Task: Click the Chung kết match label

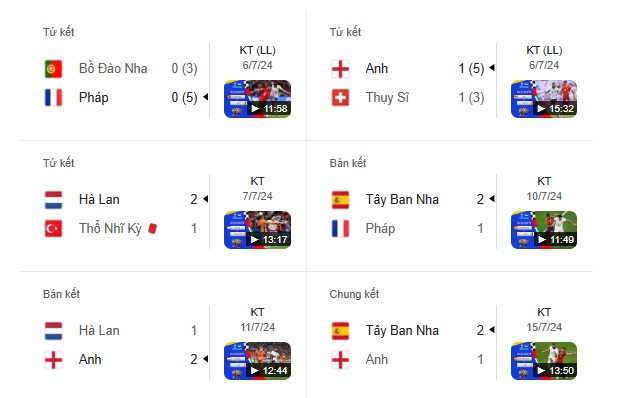Action: tap(354, 294)
